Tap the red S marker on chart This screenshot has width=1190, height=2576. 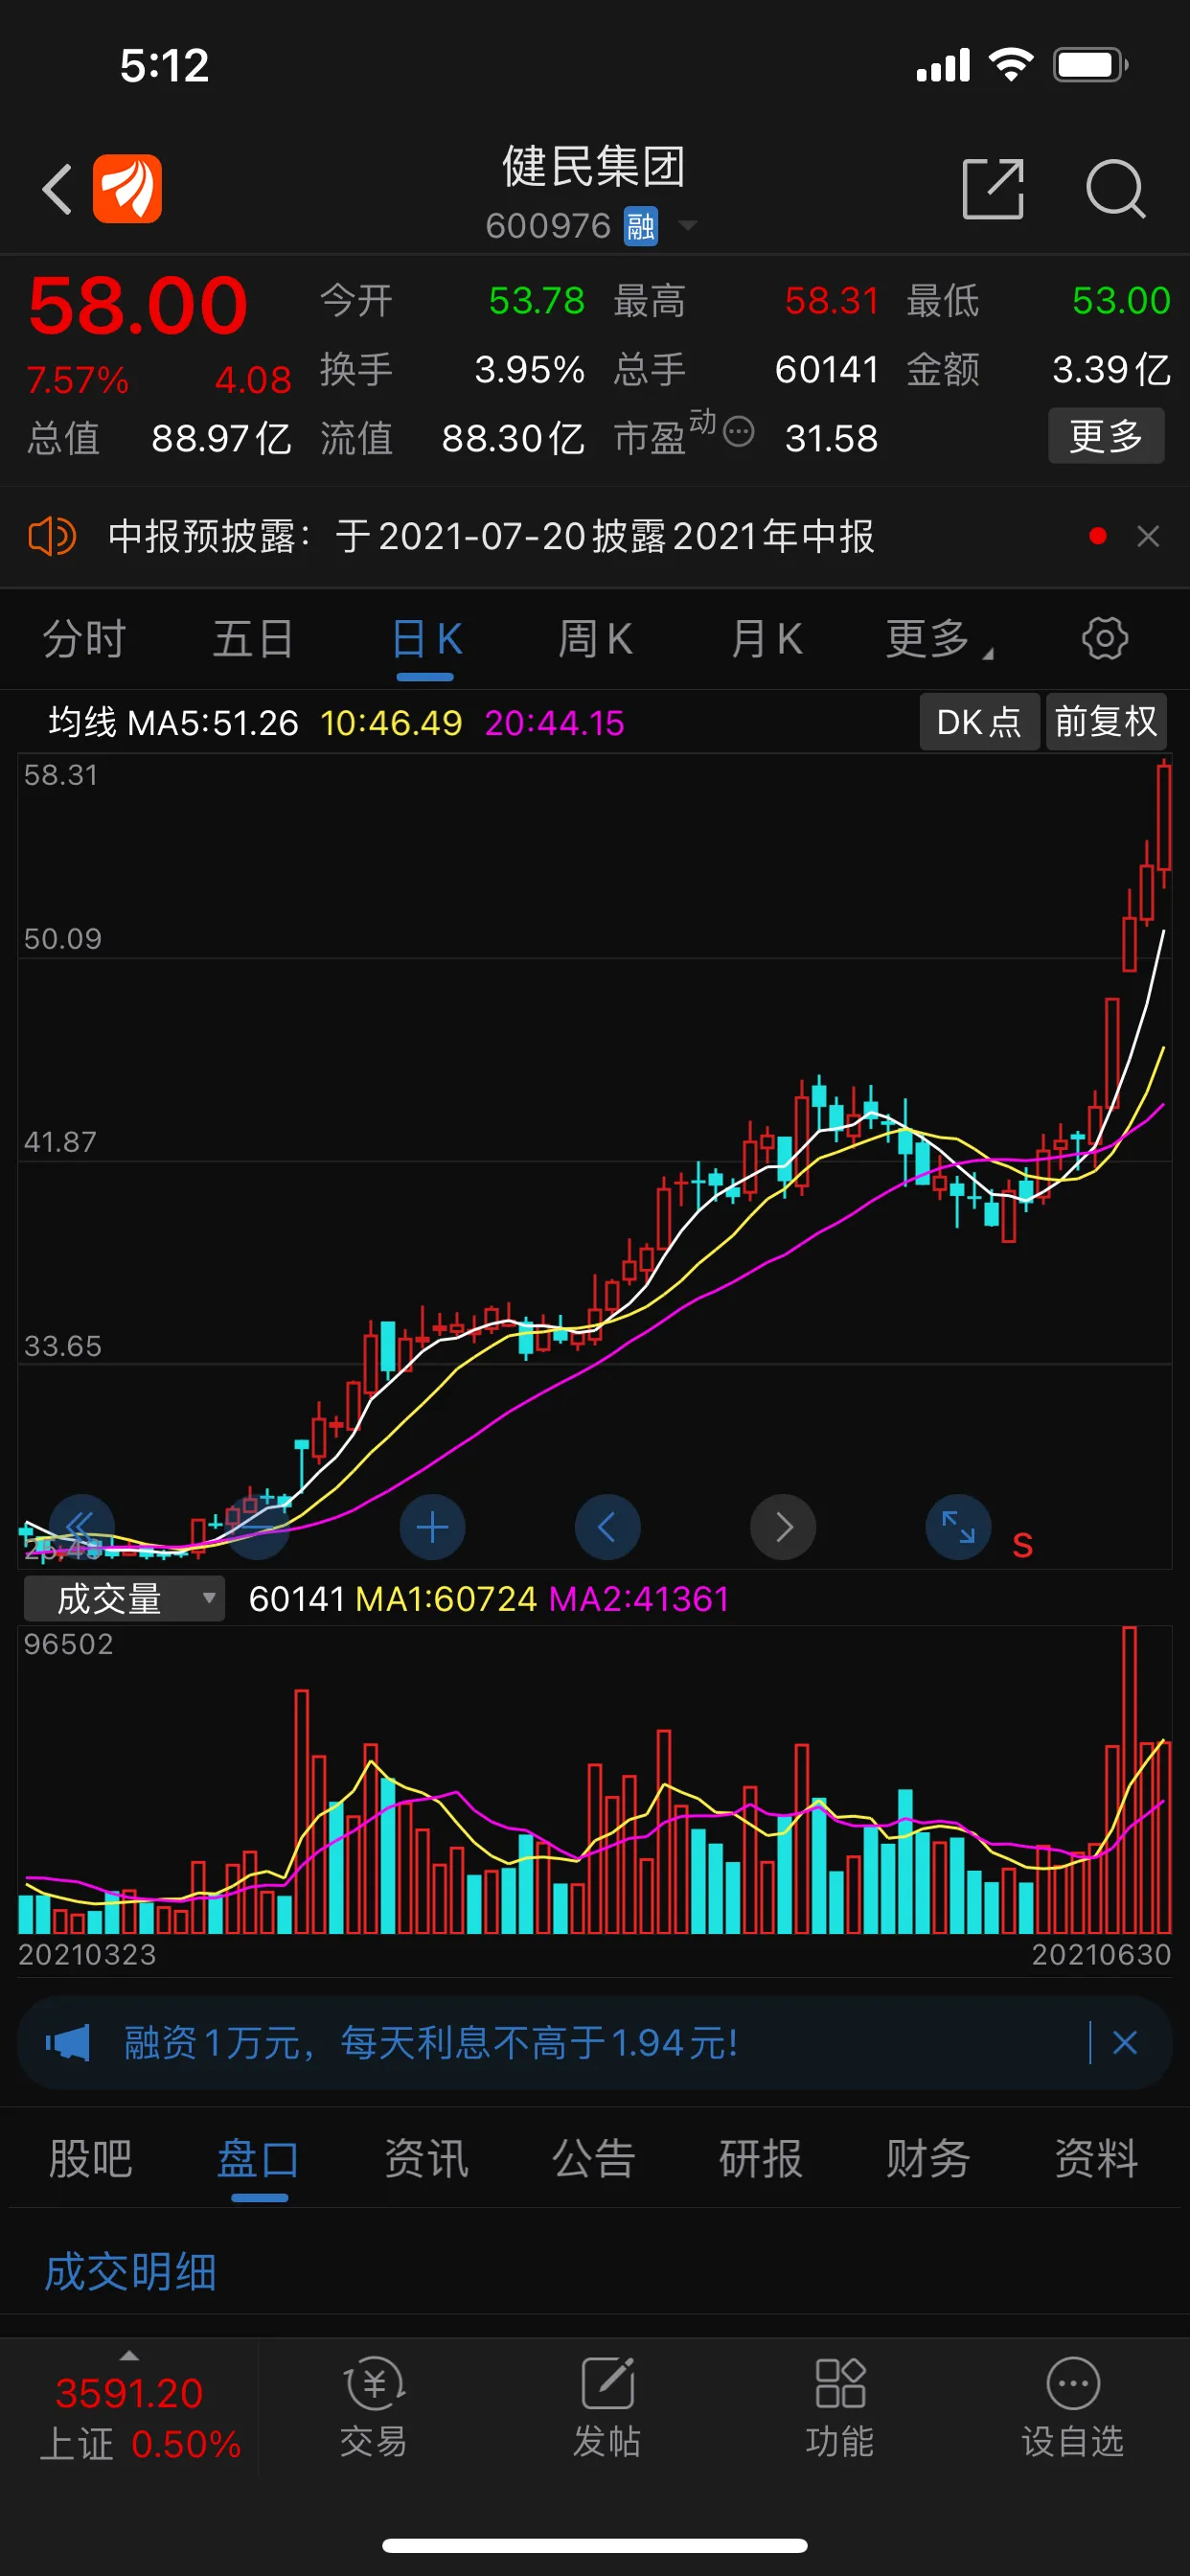tap(1022, 1545)
